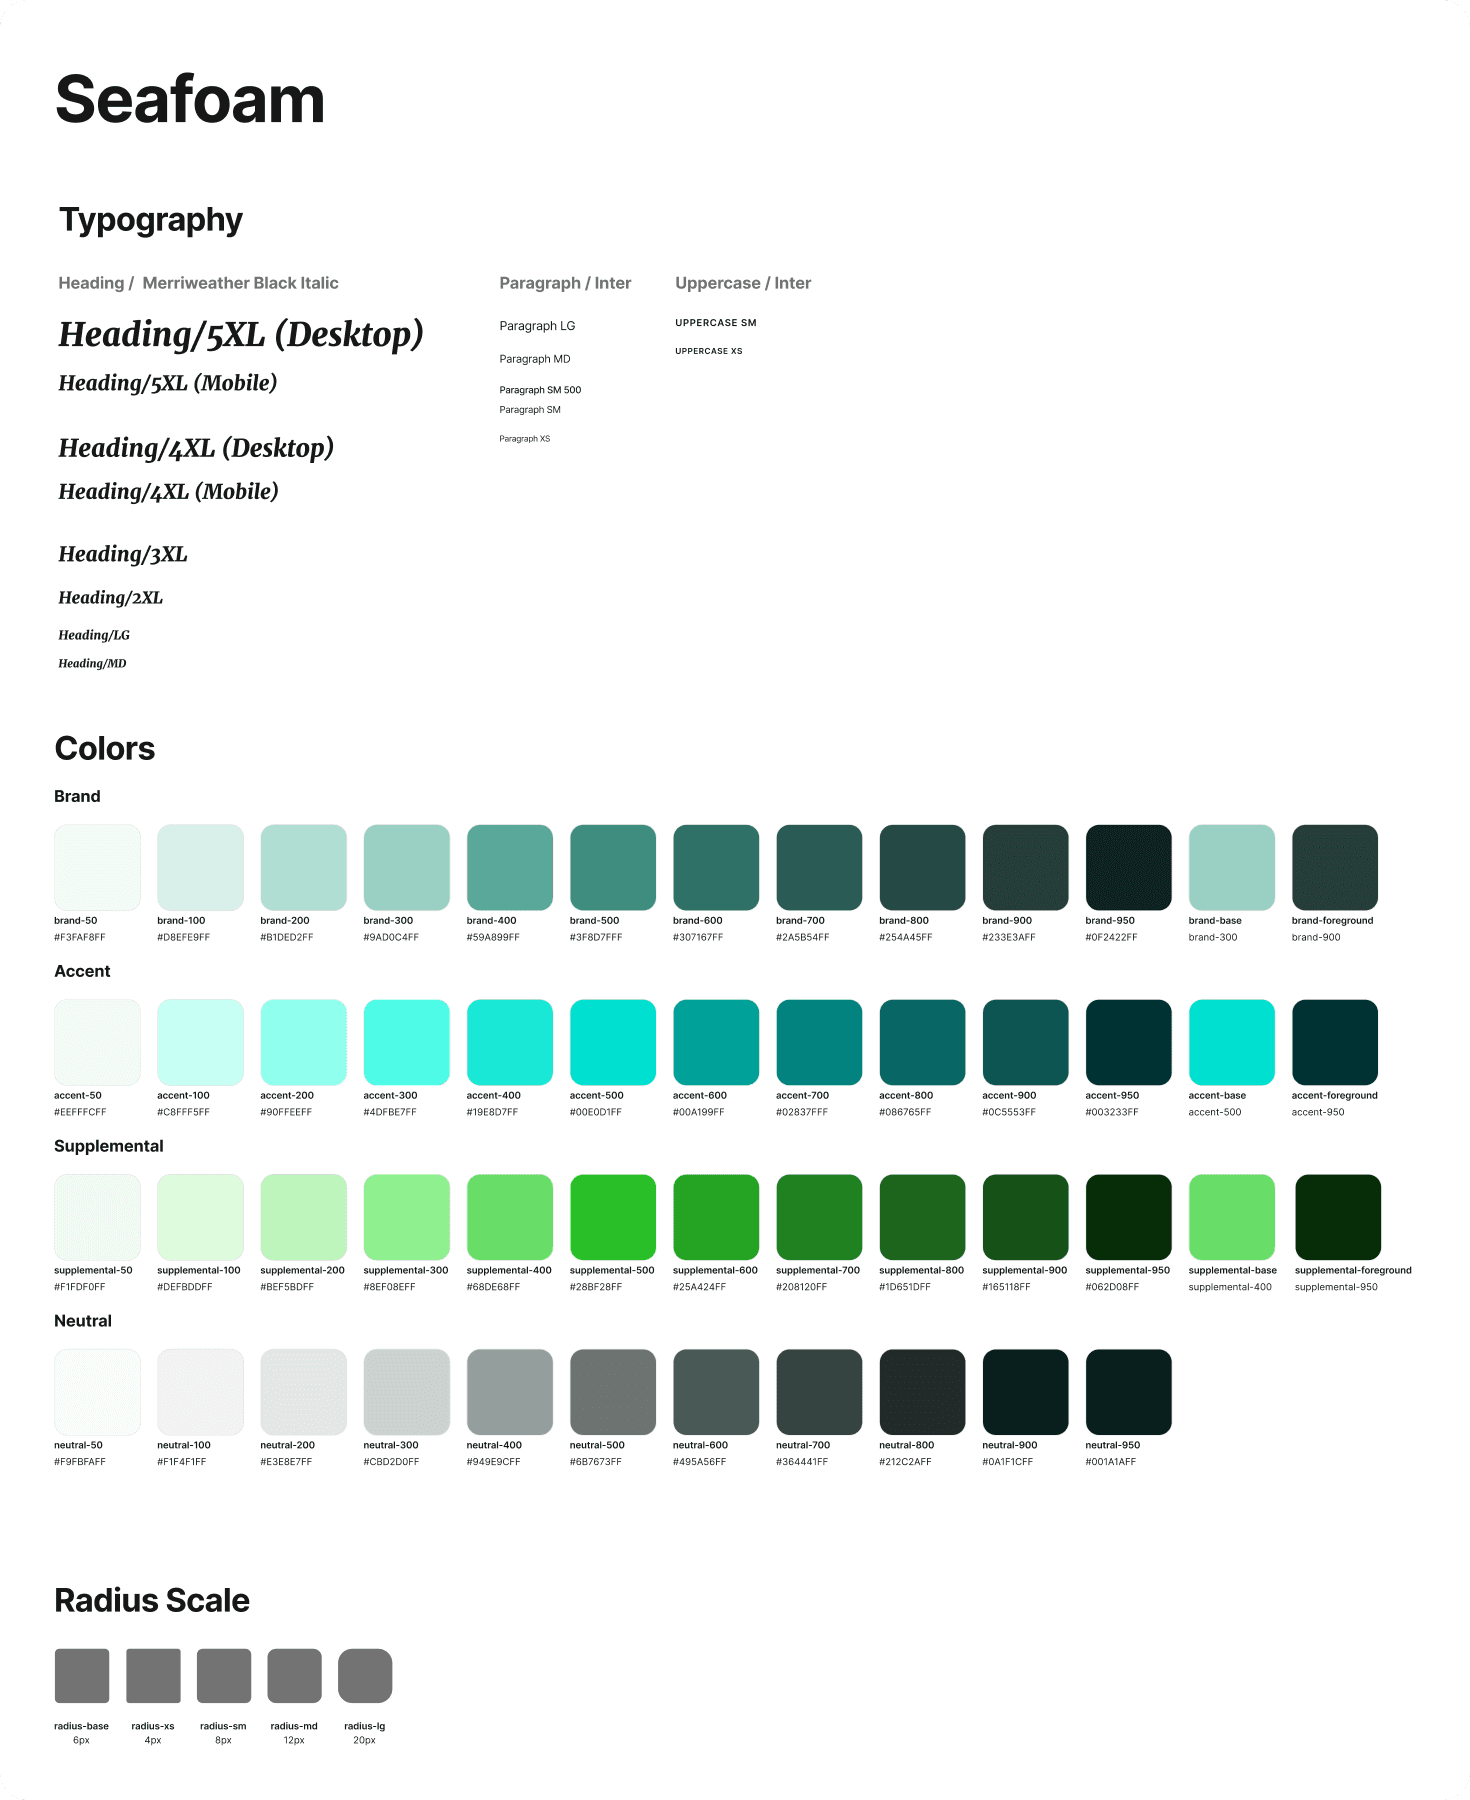Select the radius-lg sample square

click(365, 1676)
